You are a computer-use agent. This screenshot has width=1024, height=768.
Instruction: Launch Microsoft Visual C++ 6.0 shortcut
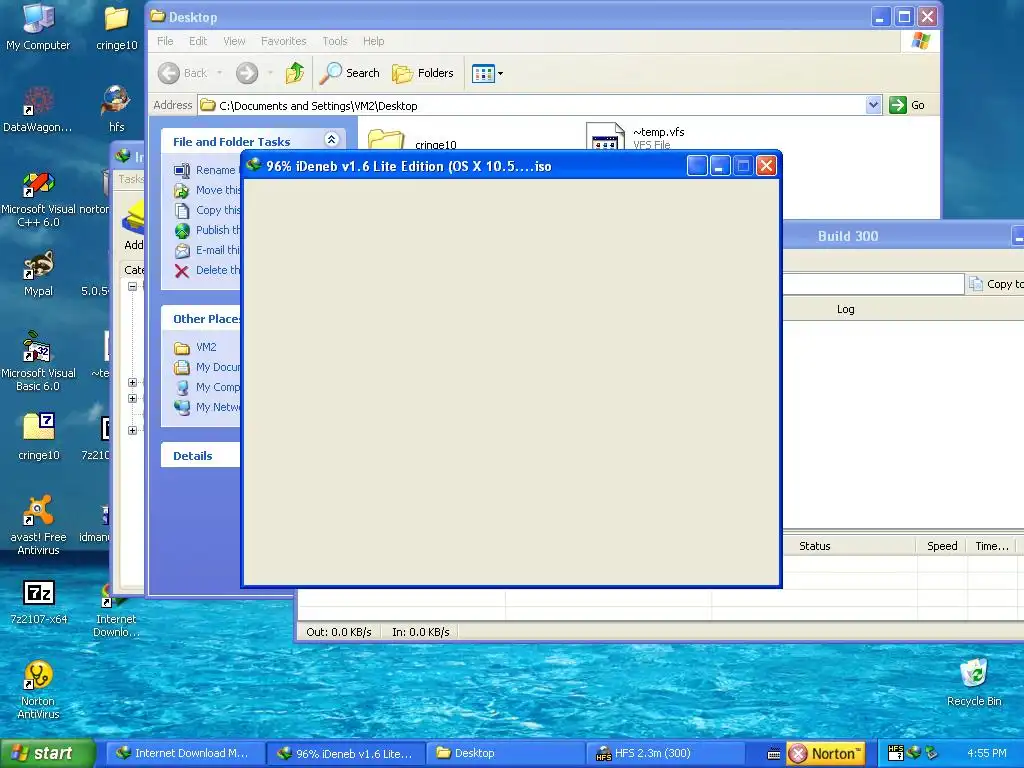38,199
